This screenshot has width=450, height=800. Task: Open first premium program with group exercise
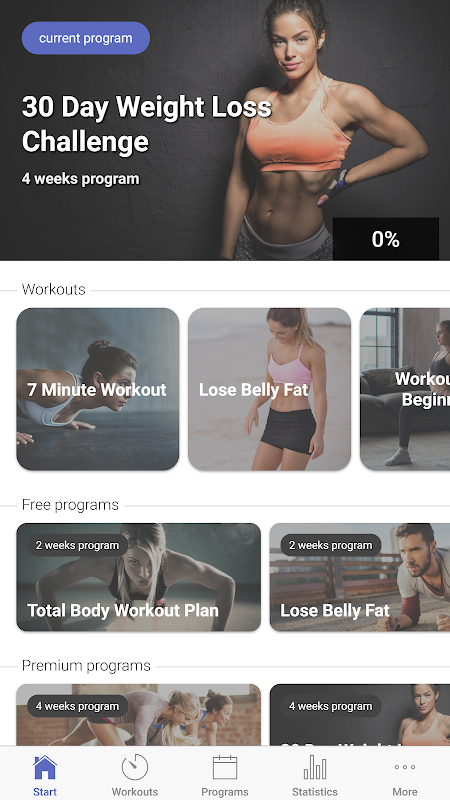click(138, 715)
